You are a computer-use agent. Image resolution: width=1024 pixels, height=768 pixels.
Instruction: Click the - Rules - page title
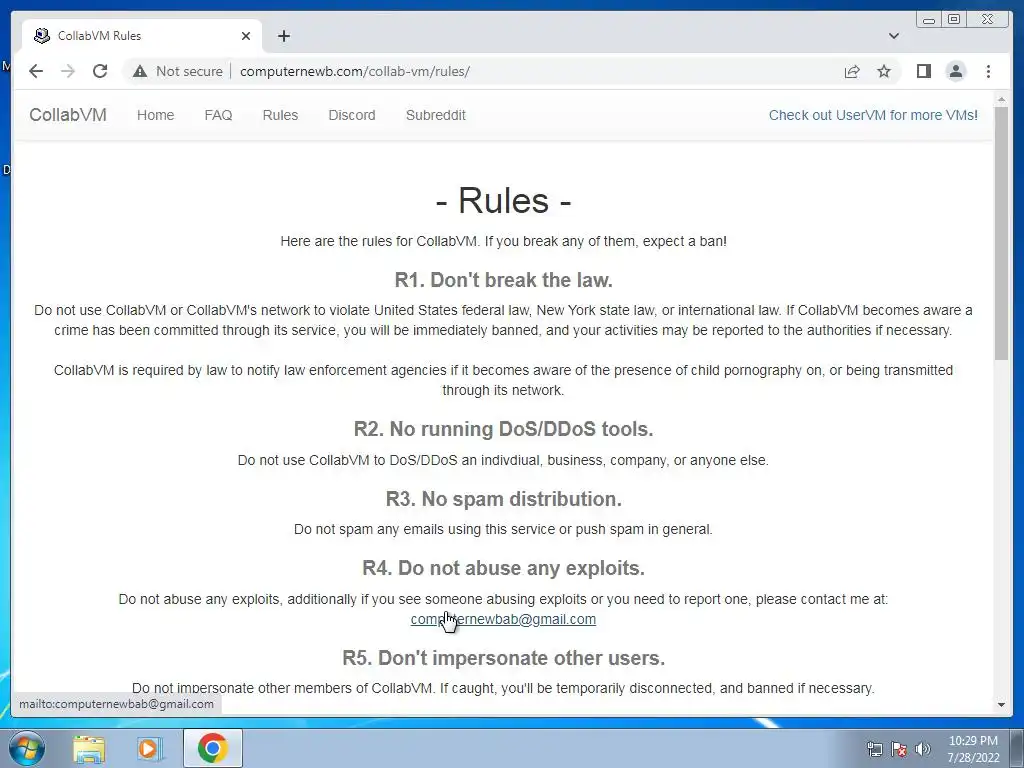pos(504,200)
